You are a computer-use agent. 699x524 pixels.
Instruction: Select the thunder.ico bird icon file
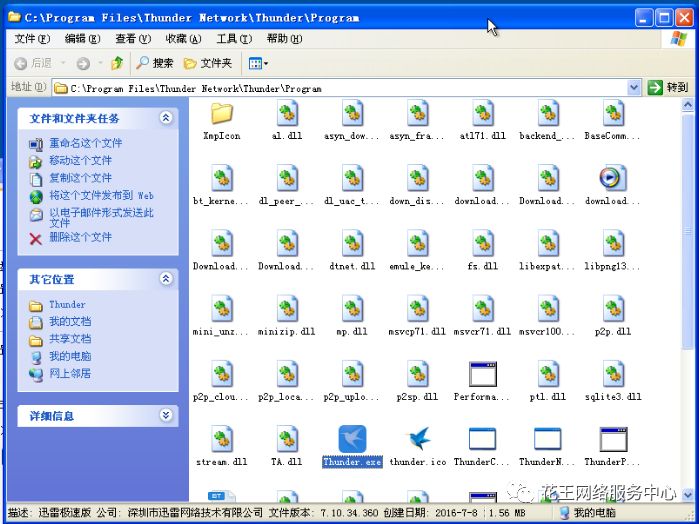(417, 440)
